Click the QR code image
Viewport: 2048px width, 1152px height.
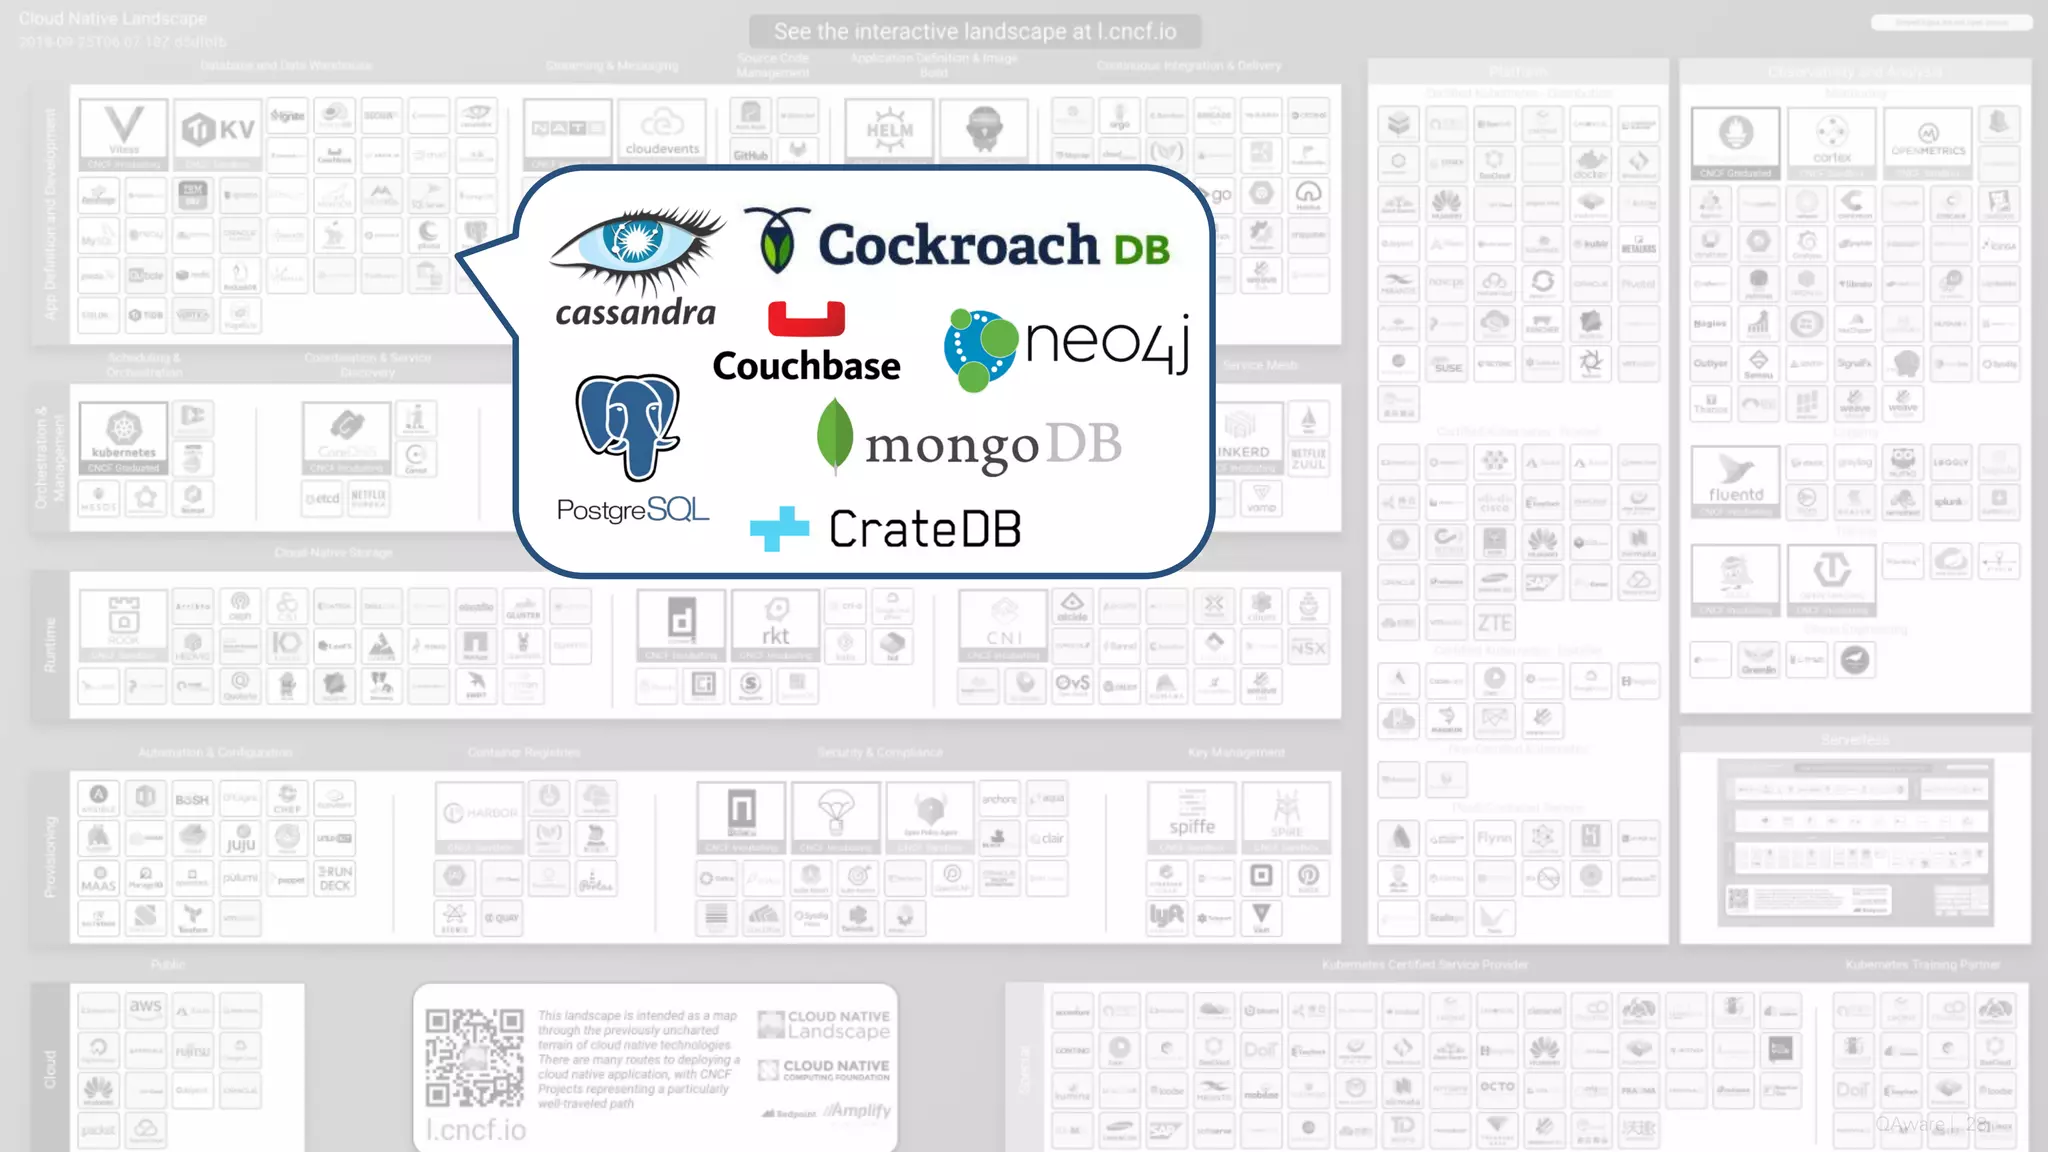(474, 1057)
